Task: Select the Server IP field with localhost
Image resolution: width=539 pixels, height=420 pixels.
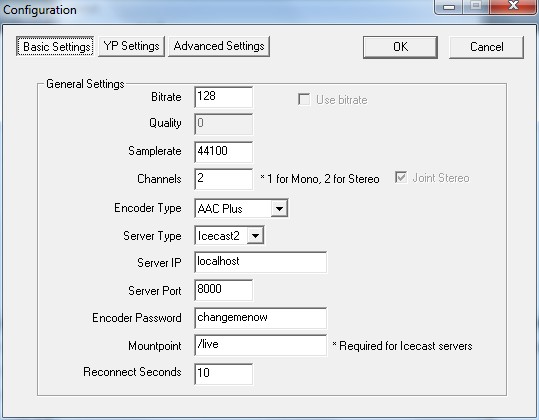Action: click(x=261, y=262)
